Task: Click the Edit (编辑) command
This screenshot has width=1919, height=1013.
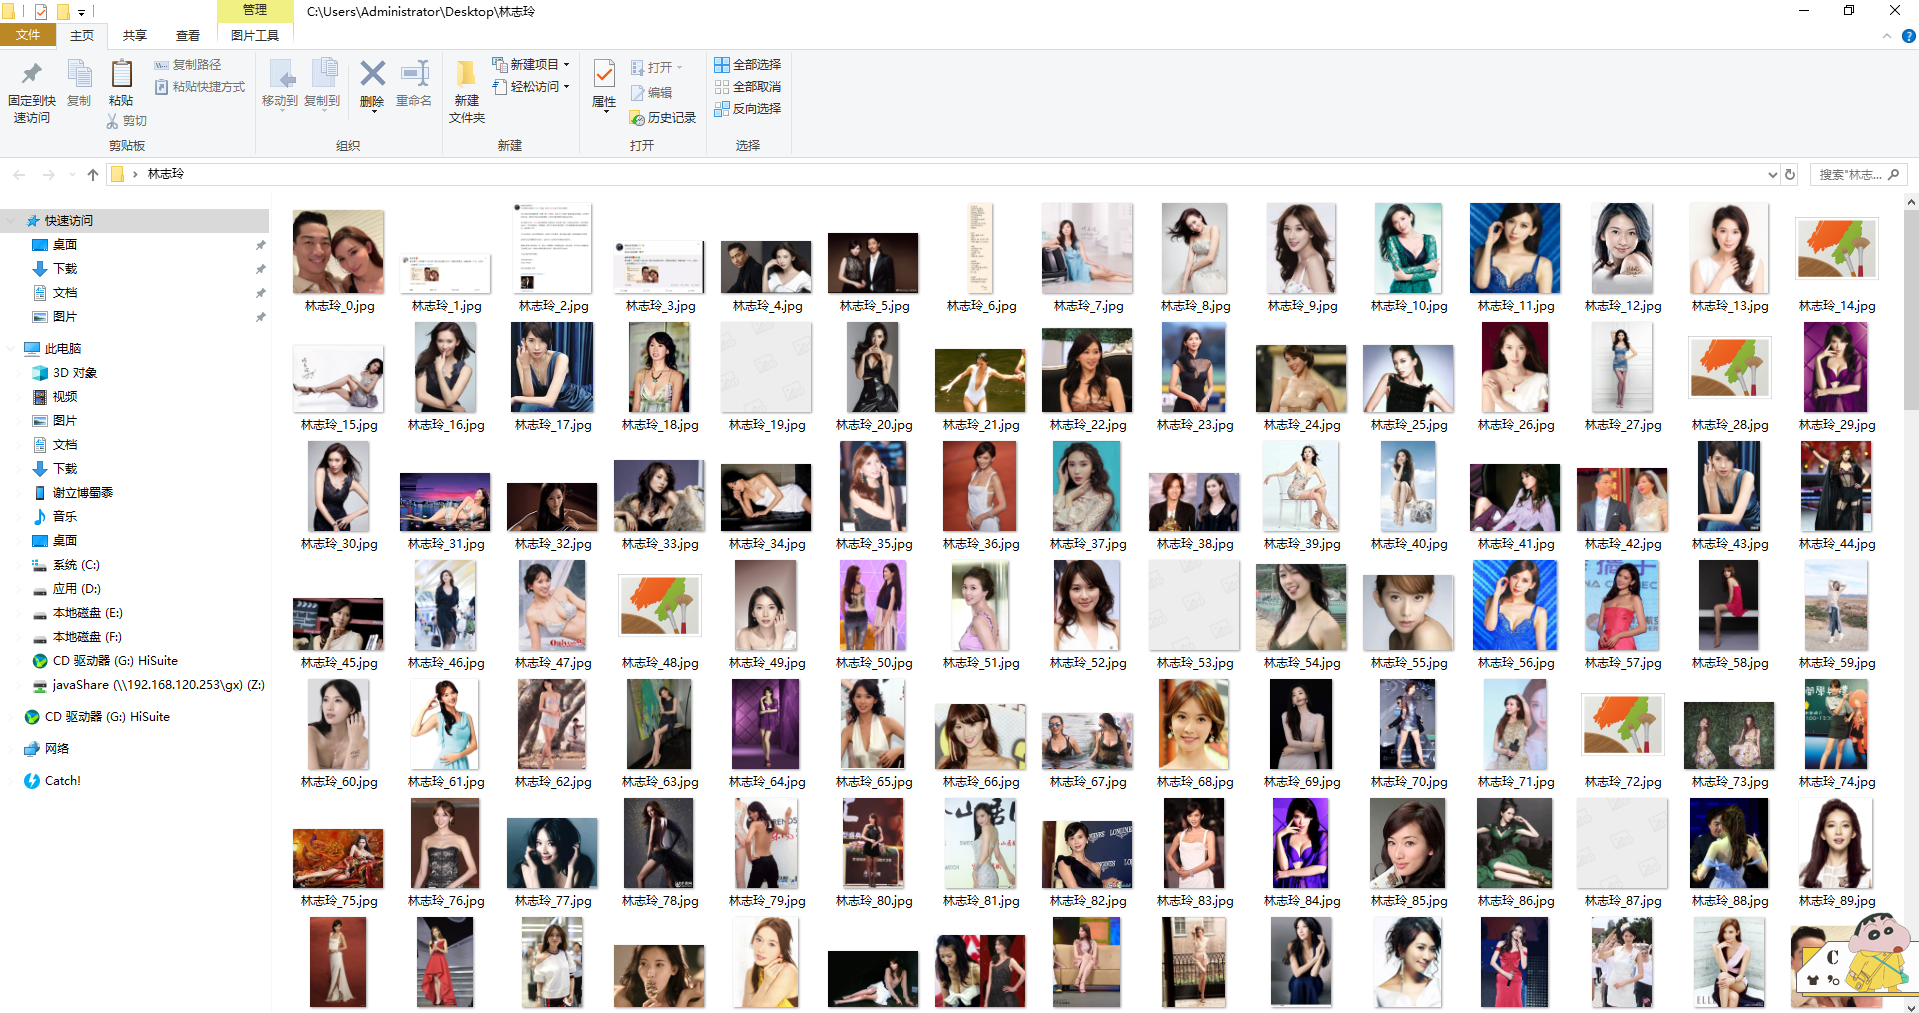Action: click(651, 93)
